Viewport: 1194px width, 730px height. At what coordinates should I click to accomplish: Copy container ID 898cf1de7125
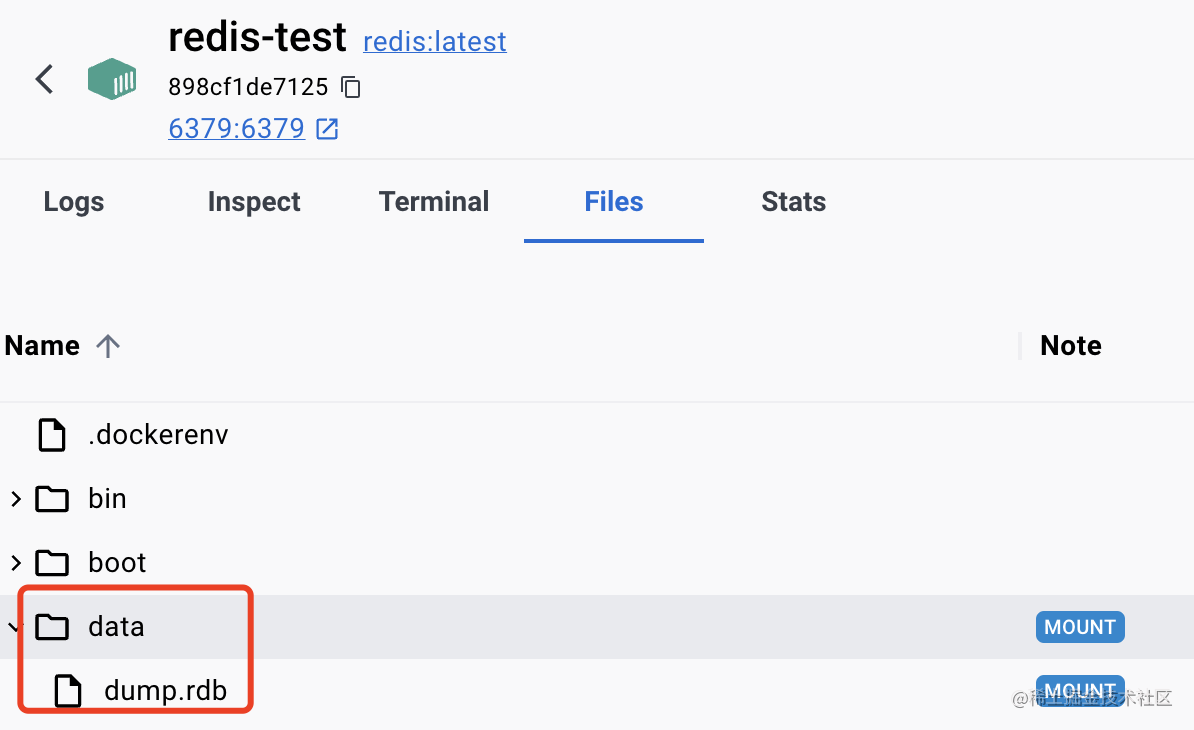351,87
